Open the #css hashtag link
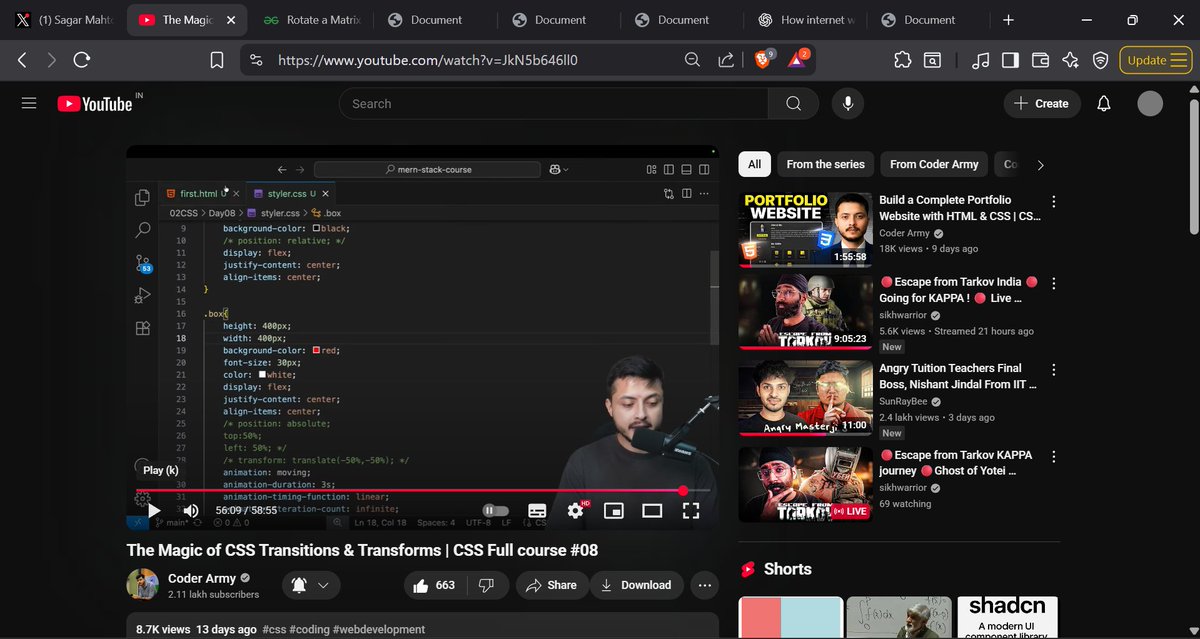1200x639 pixels. tap(274, 630)
